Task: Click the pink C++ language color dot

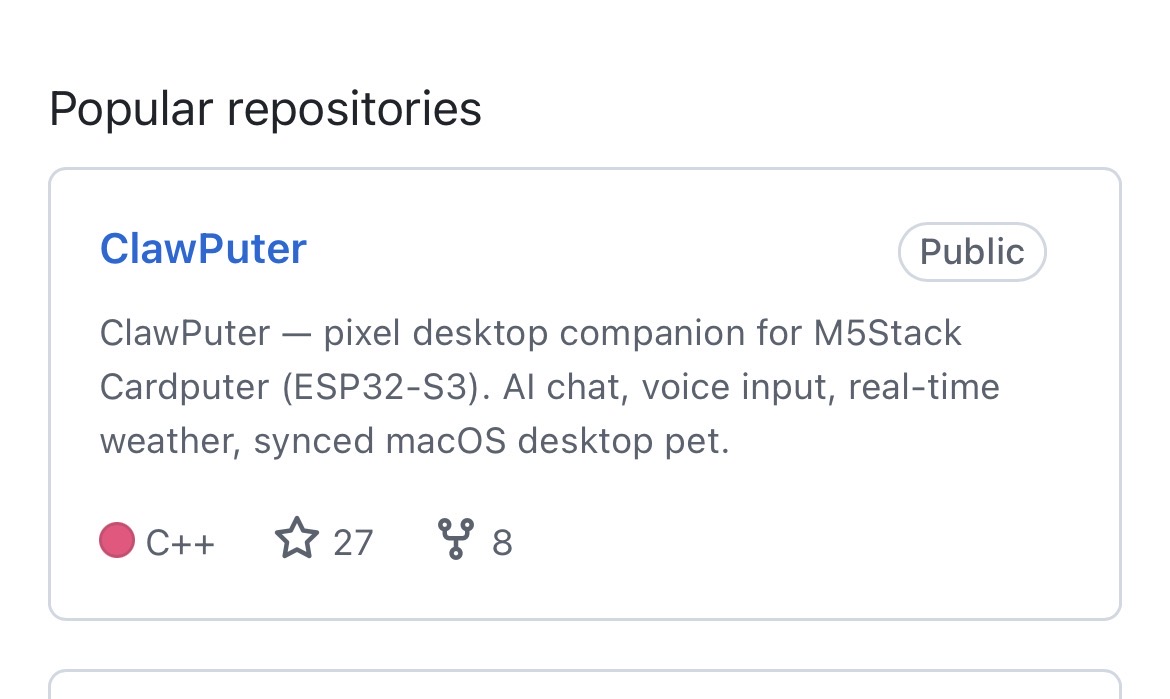Action: (x=117, y=540)
